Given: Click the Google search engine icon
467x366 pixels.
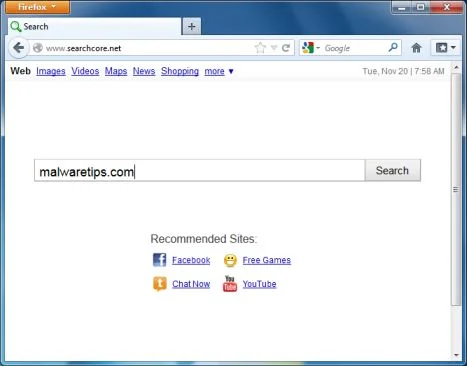Looking at the screenshot, I should click(308, 48).
